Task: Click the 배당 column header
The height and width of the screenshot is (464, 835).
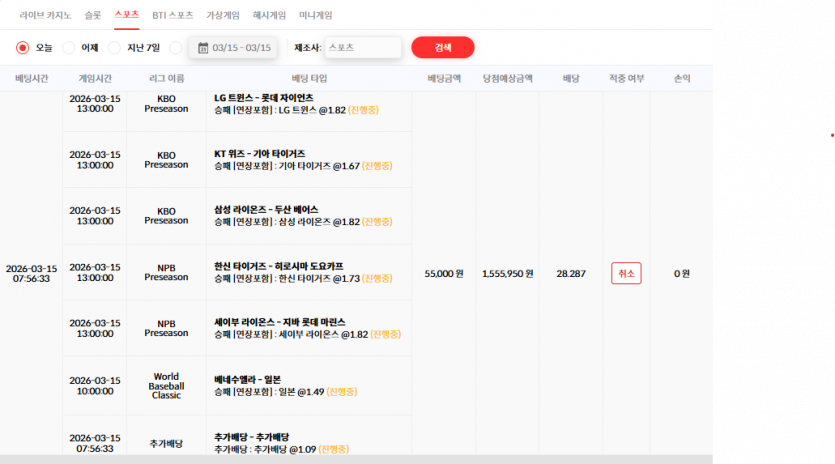Action: pyautogui.click(x=571, y=78)
